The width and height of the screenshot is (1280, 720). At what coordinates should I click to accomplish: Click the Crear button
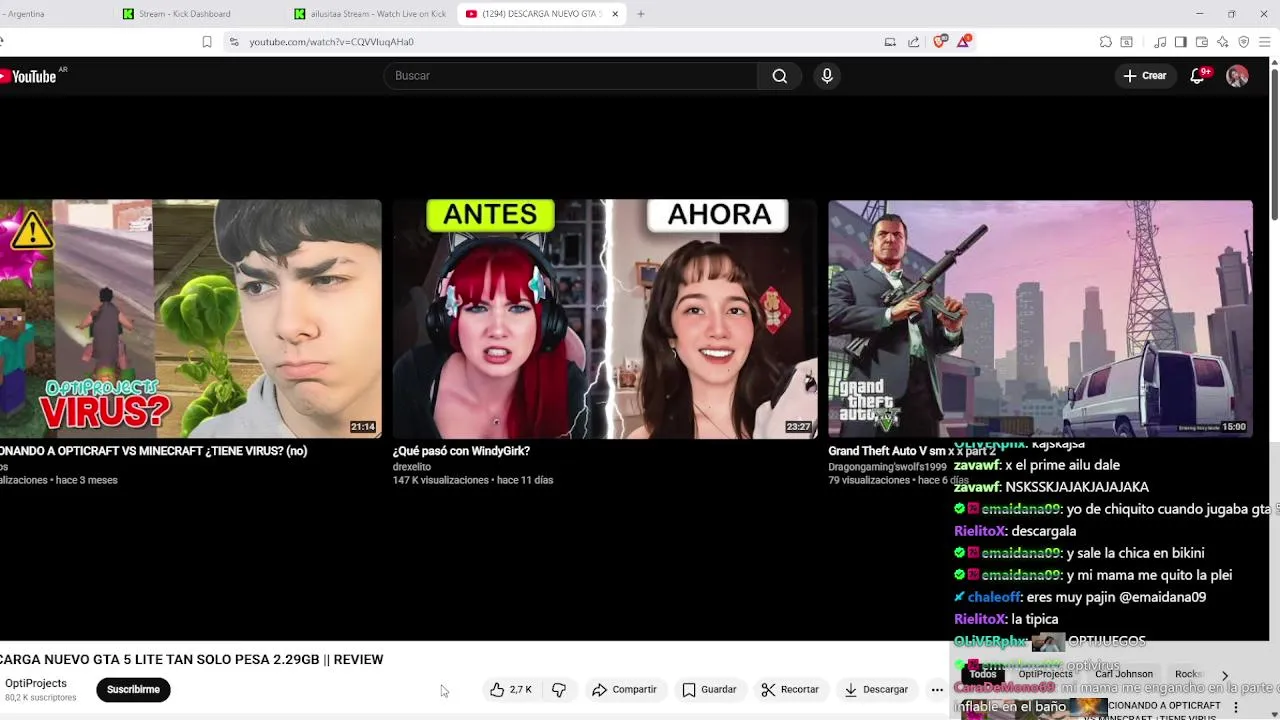point(1145,76)
